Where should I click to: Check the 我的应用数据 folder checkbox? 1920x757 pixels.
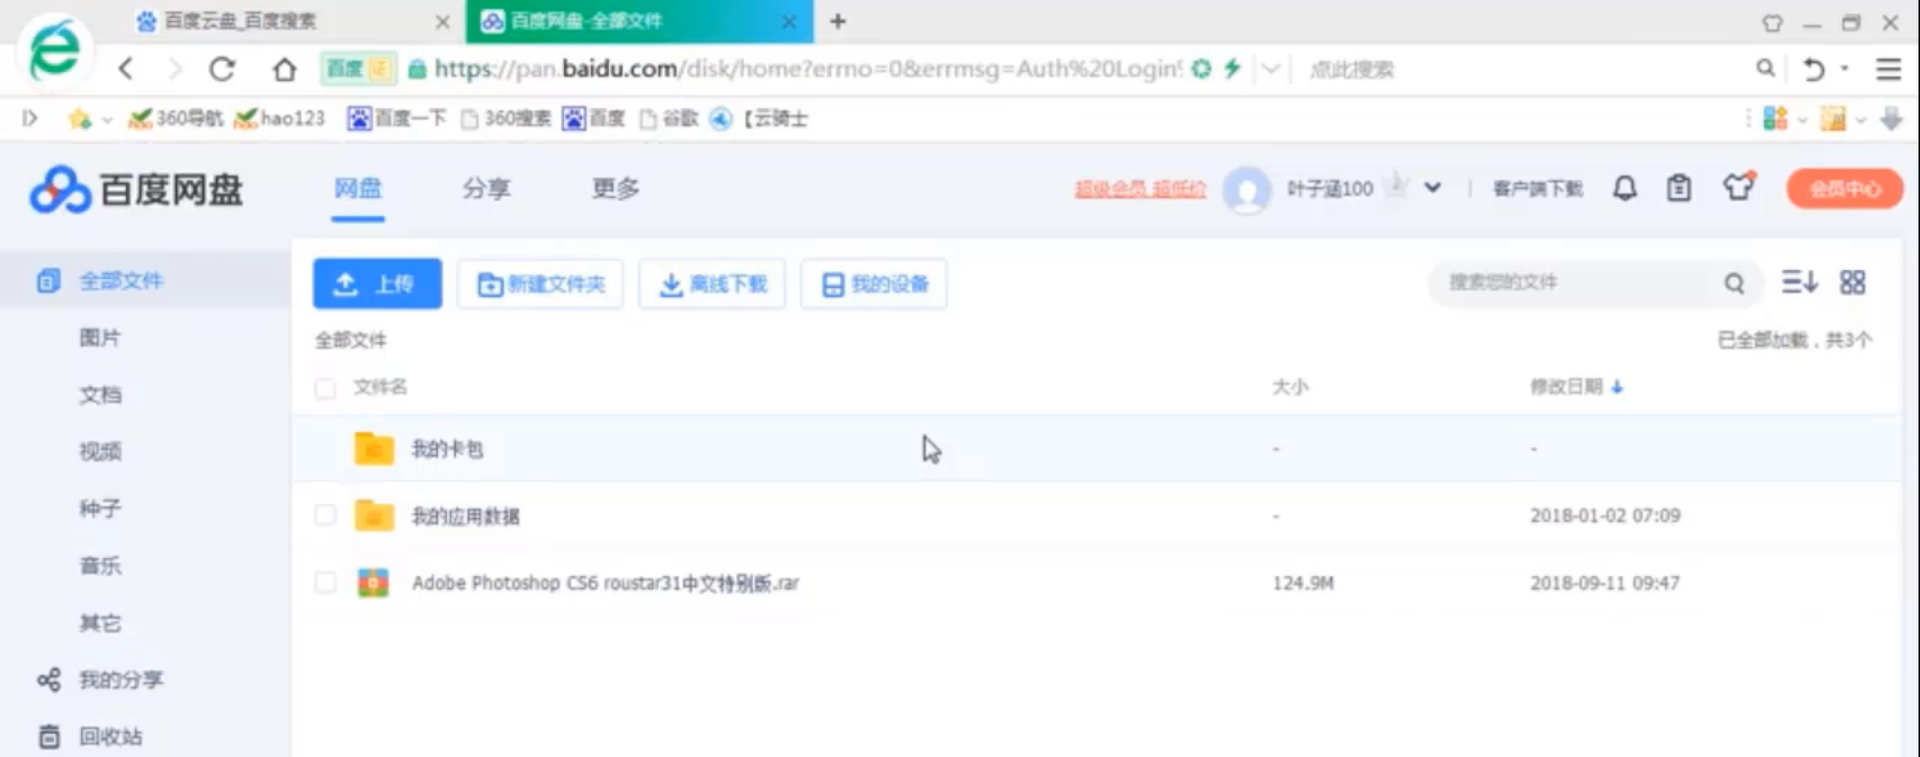pos(325,515)
